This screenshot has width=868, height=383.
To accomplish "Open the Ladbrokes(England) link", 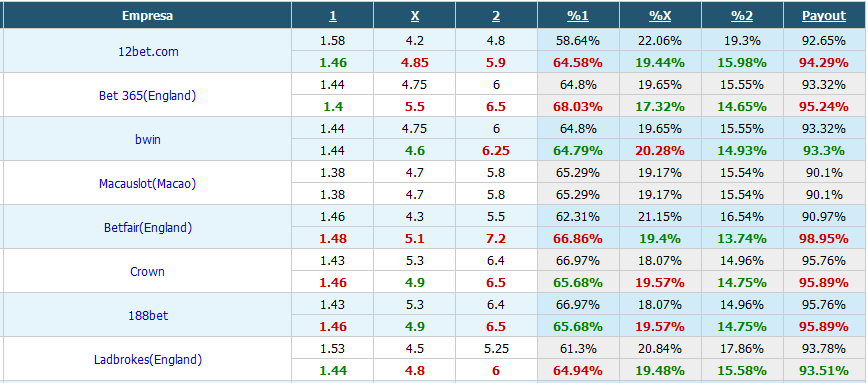I will tap(148, 360).
